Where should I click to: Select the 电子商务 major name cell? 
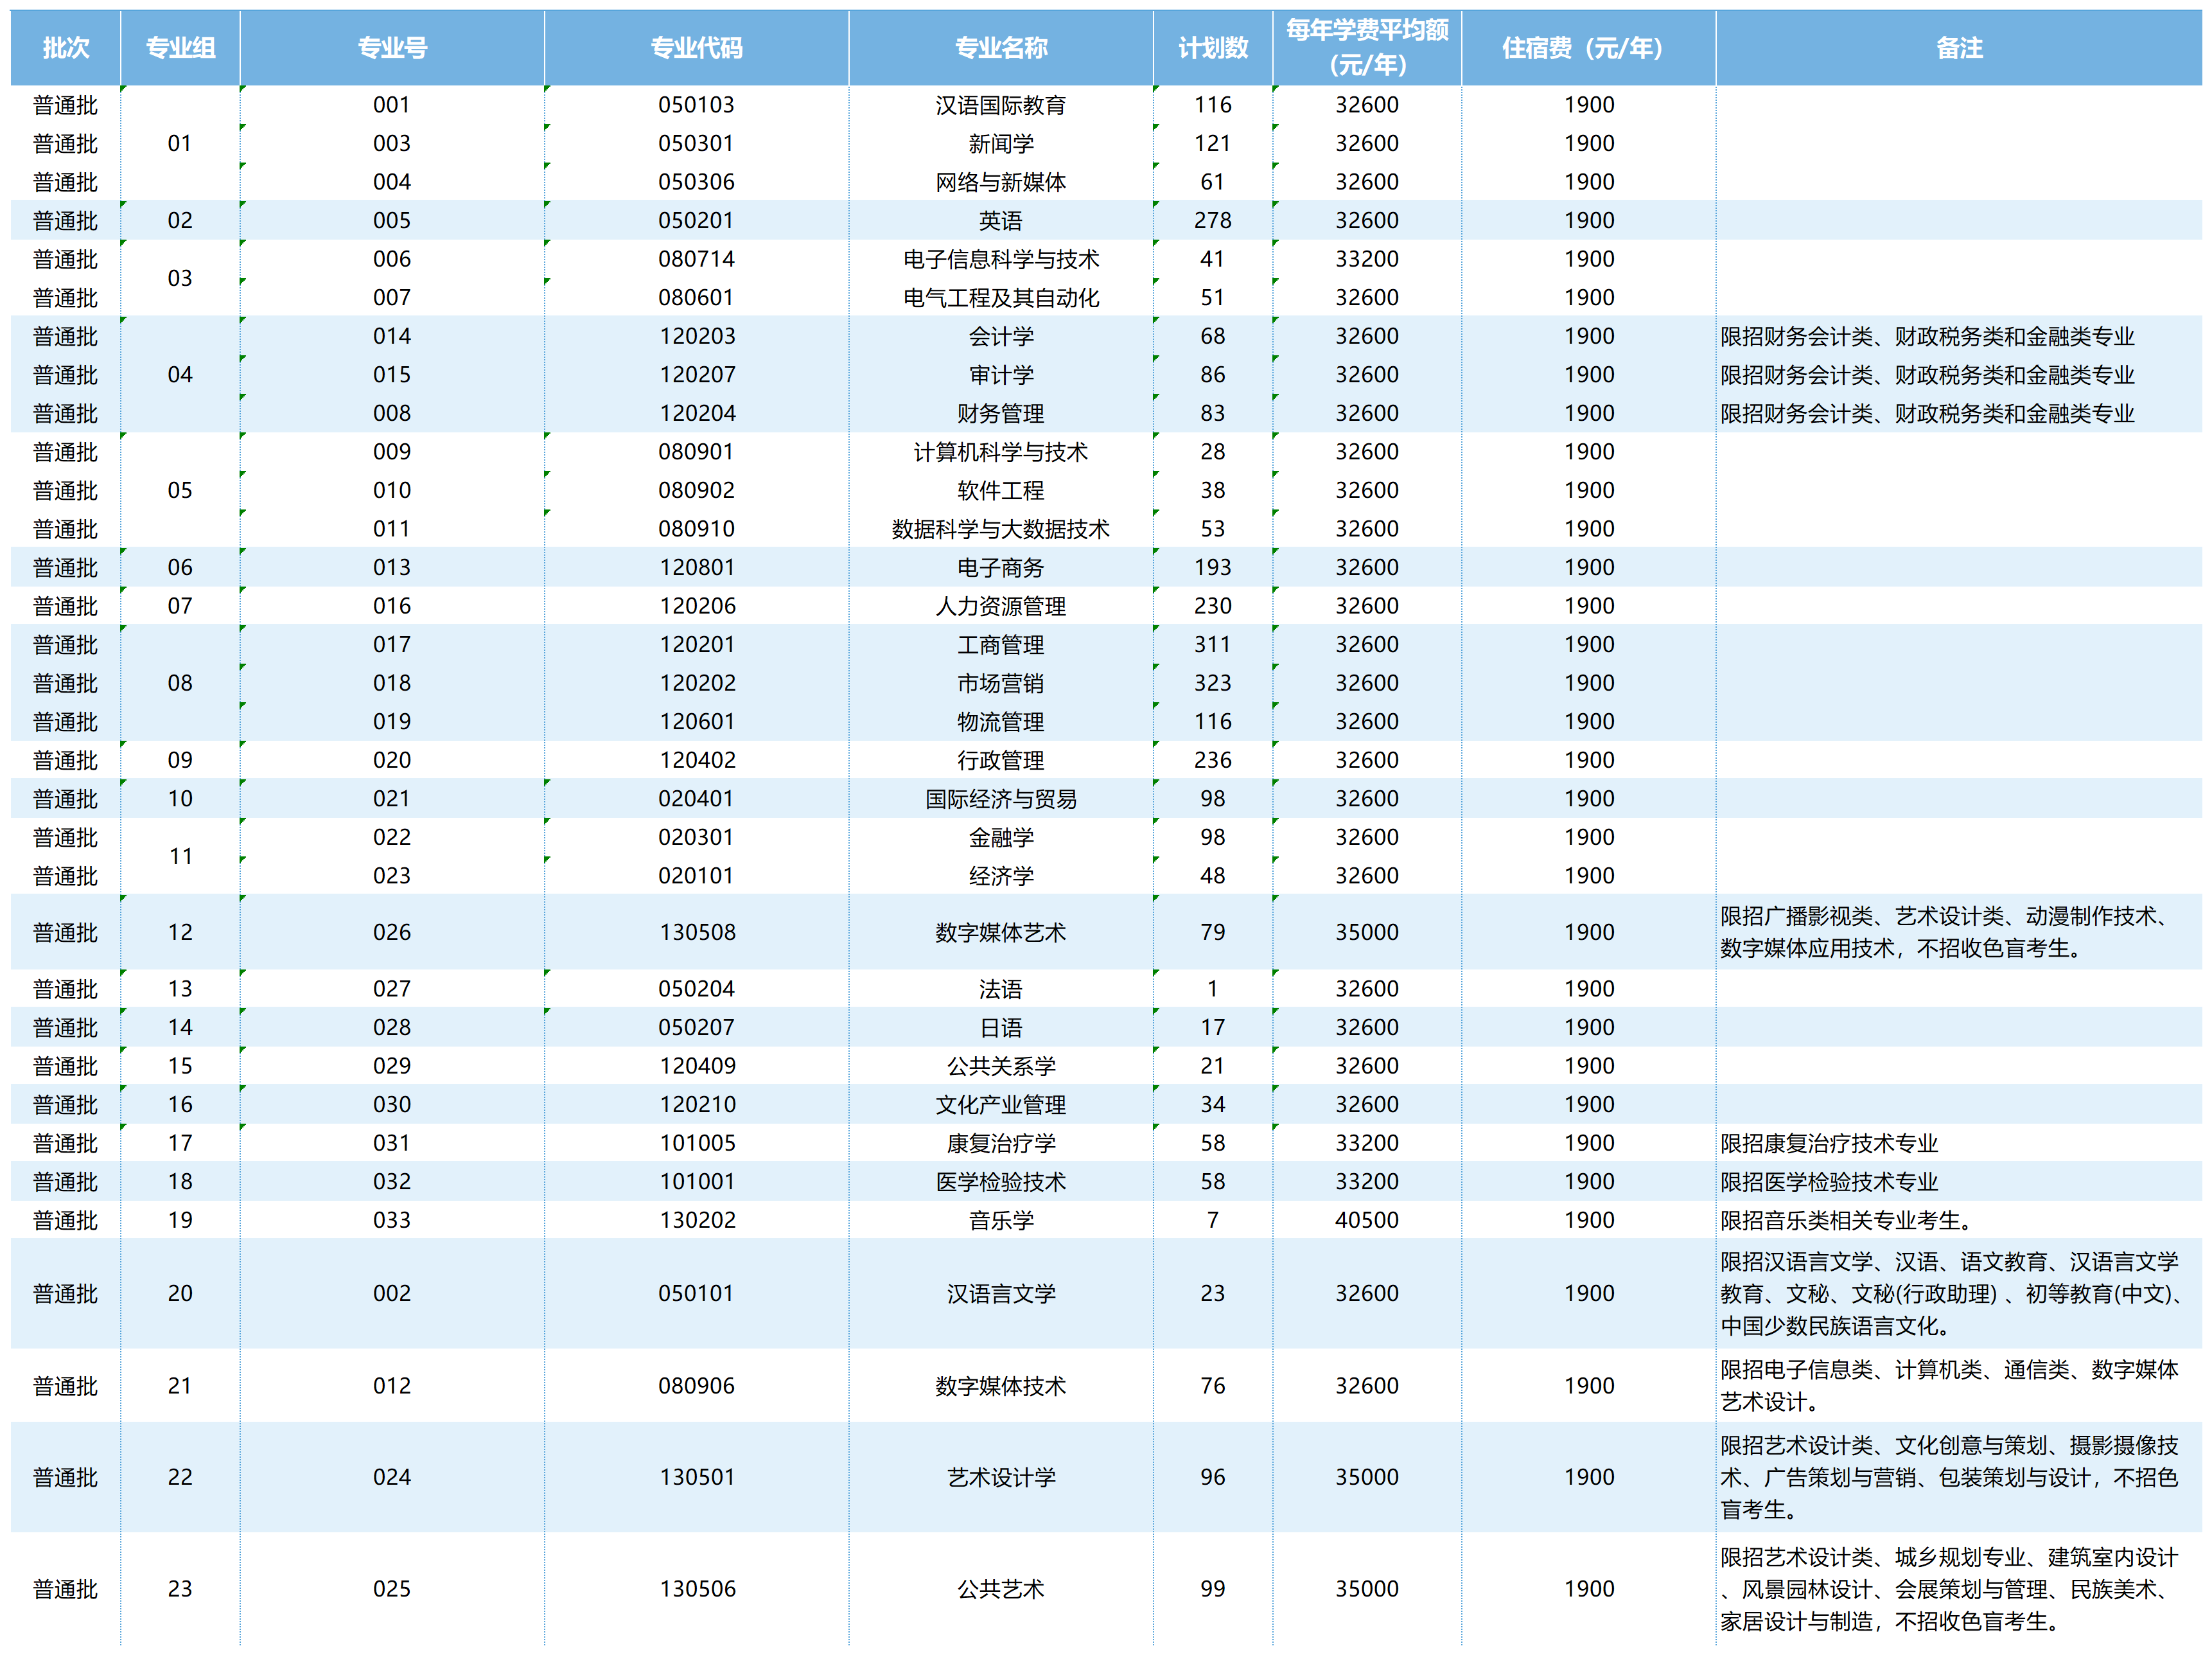tap(1001, 567)
